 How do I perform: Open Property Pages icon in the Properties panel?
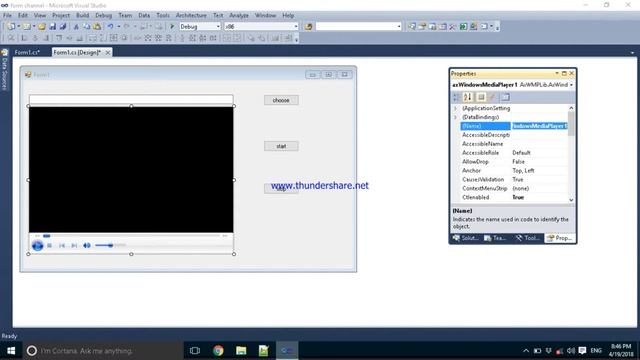pyautogui.click(x=505, y=97)
